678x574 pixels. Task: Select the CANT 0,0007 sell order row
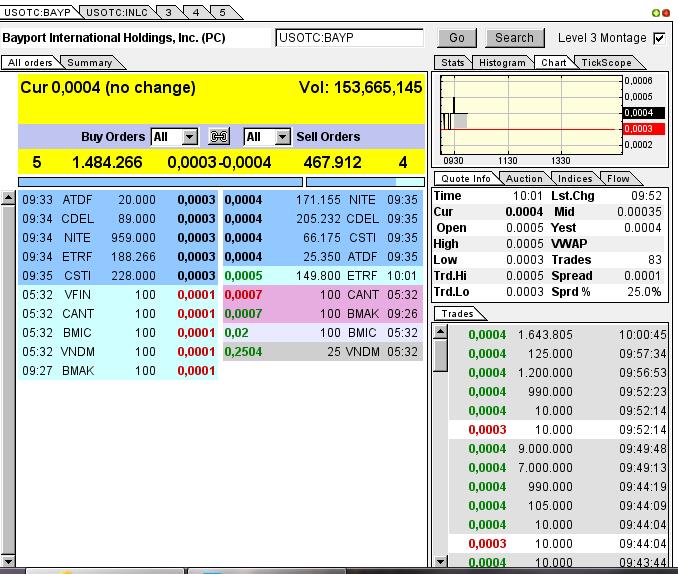(x=323, y=295)
